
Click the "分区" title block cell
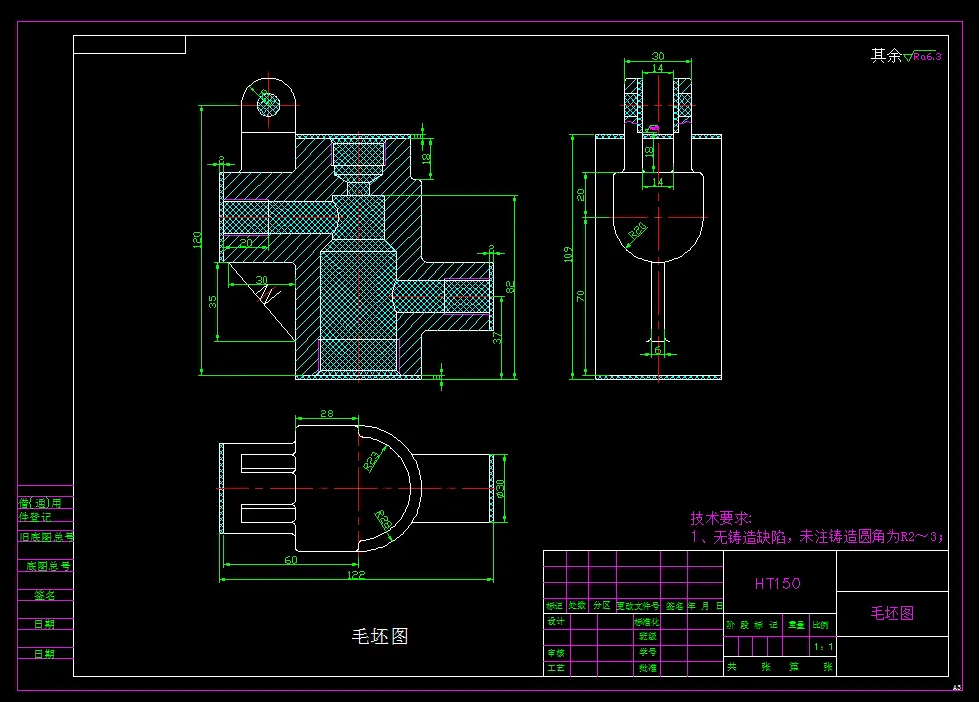coord(602,606)
